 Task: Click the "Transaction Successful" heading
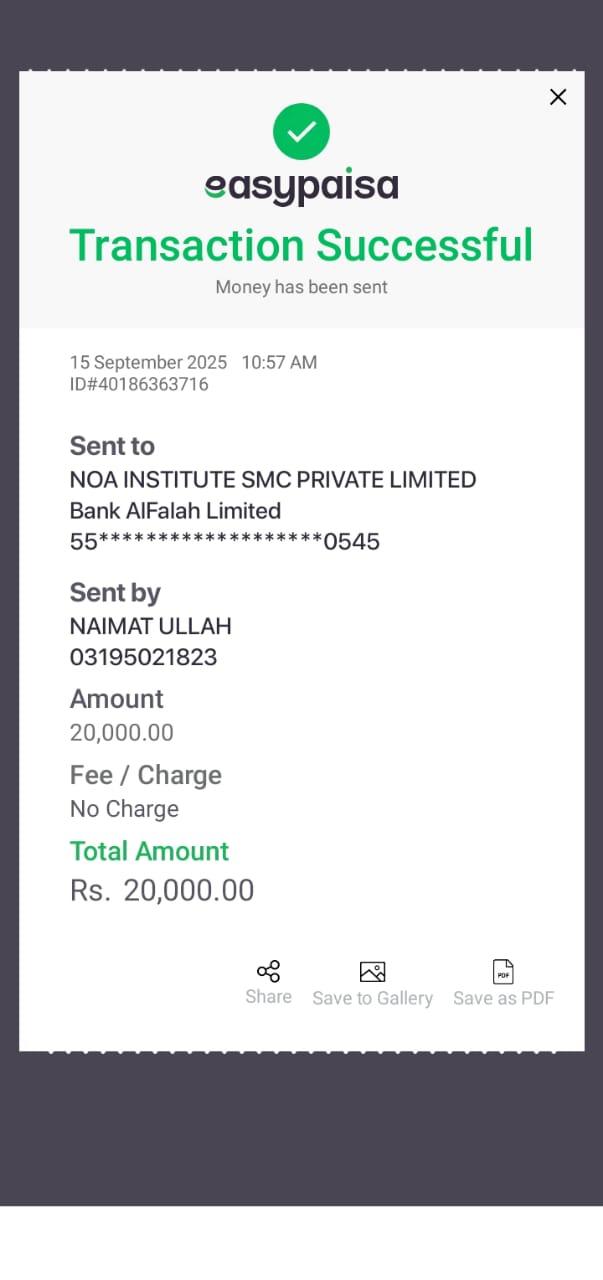coord(301,245)
